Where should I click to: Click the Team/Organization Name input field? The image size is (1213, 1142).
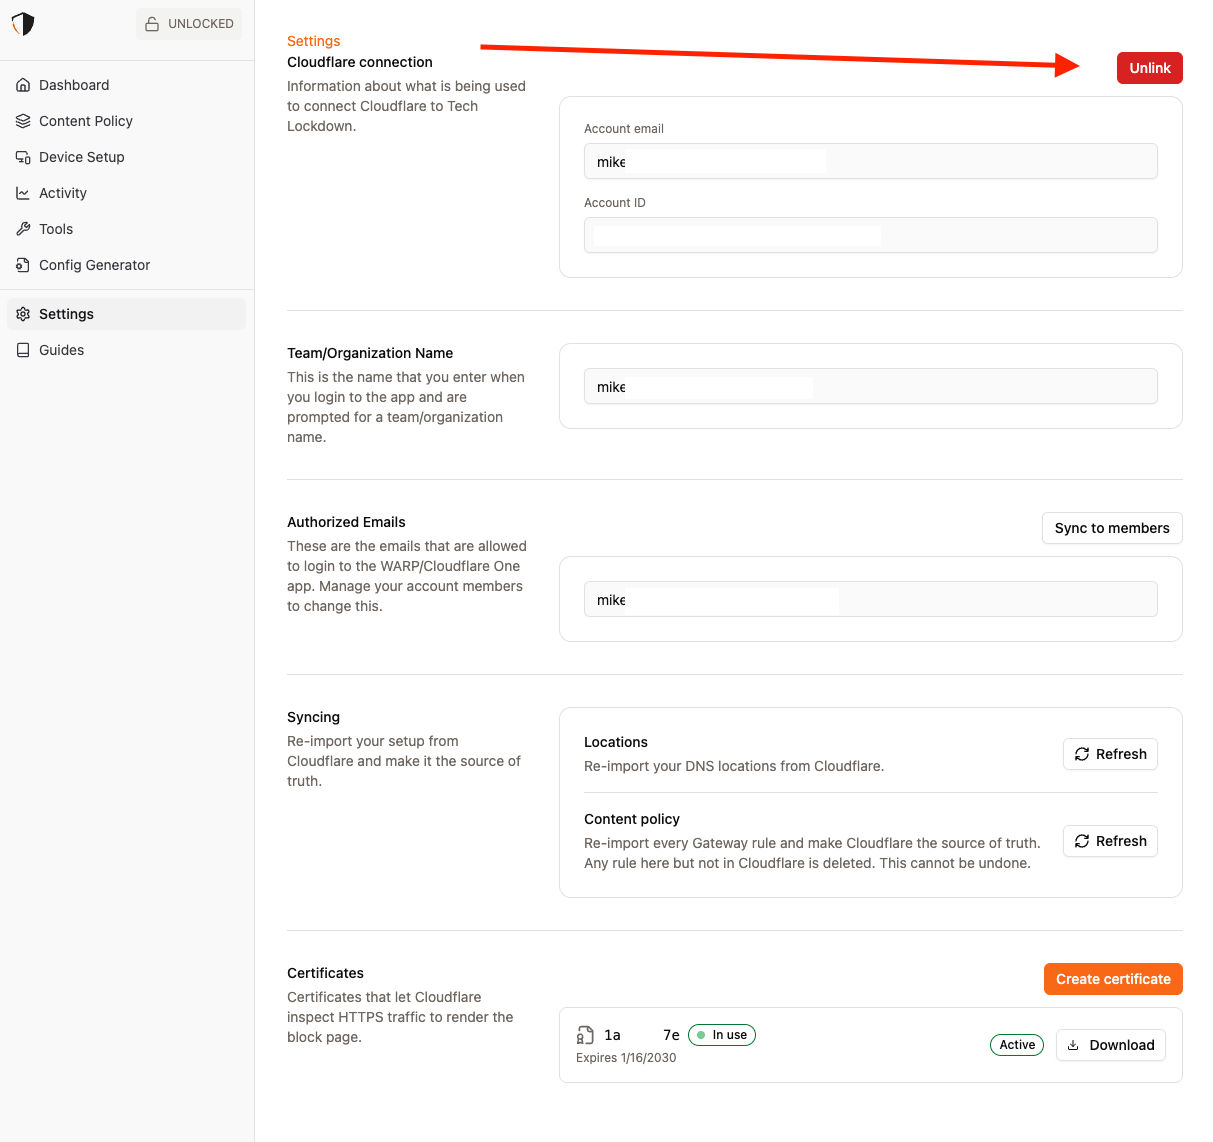[x=871, y=386]
